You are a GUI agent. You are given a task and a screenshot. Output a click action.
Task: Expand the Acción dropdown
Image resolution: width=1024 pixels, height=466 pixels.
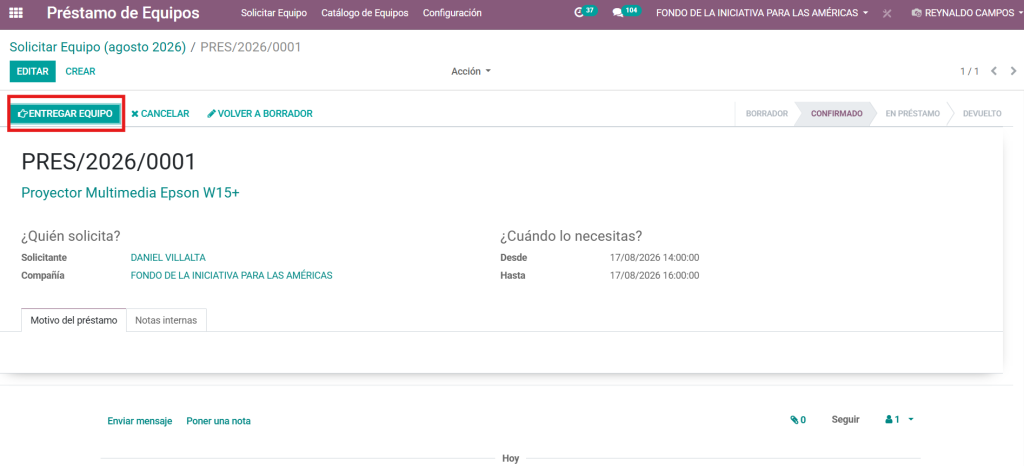471,71
